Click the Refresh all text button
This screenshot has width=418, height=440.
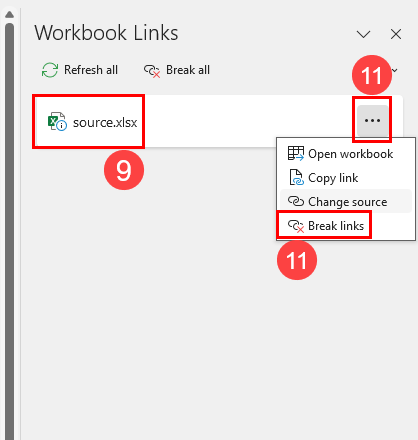click(x=91, y=70)
